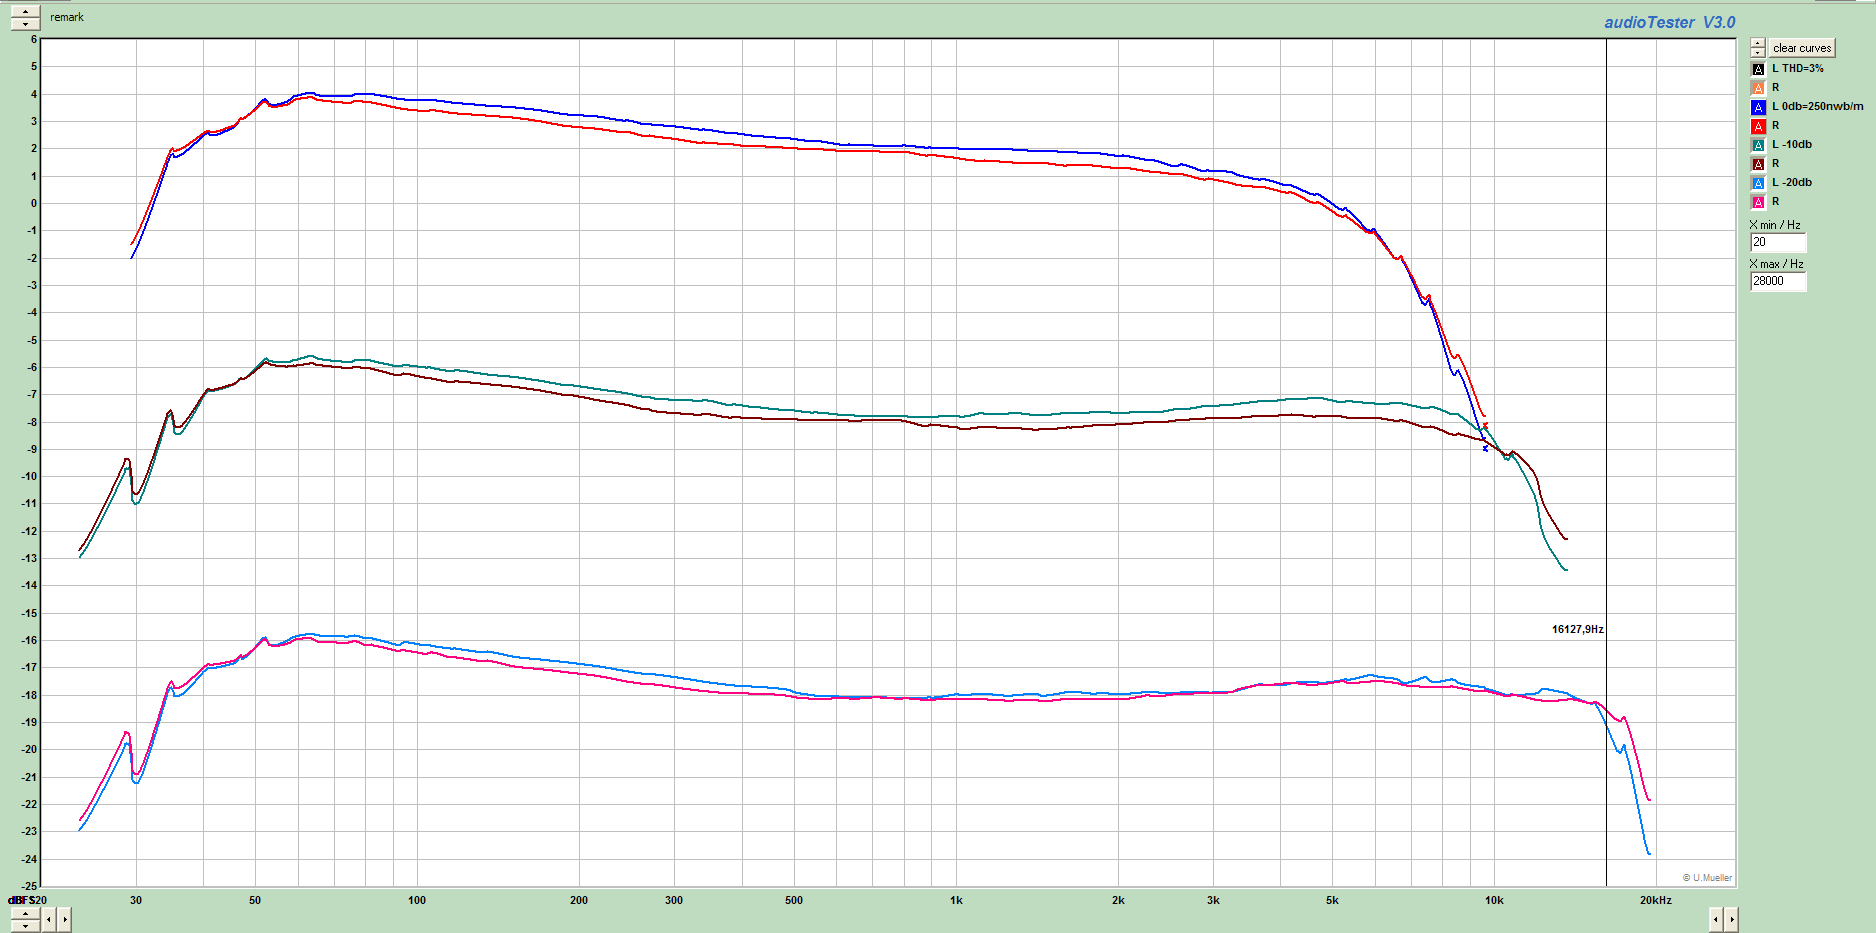Click the right arrow at bottom-right corner
The width and height of the screenshot is (1876, 933).
click(x=1731, y=918)
